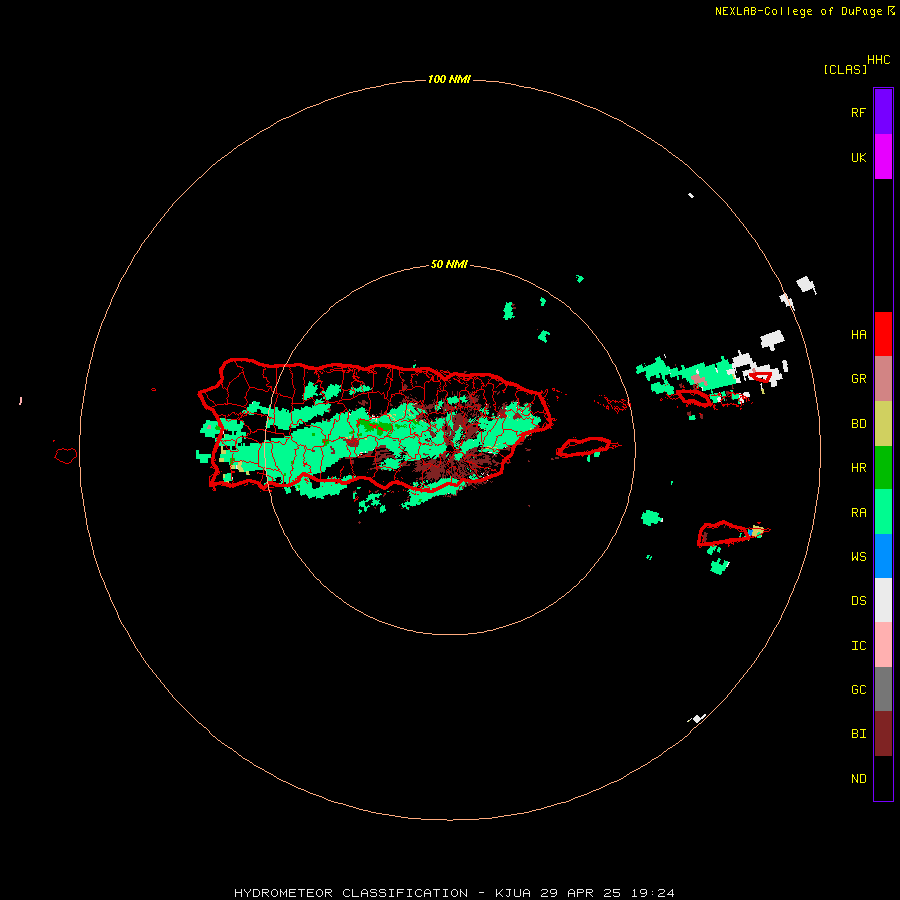Image resolution: width=900 pixels, height=900 pixels.
Task: Click the DS white legend swatch
Action: (883, 600)
